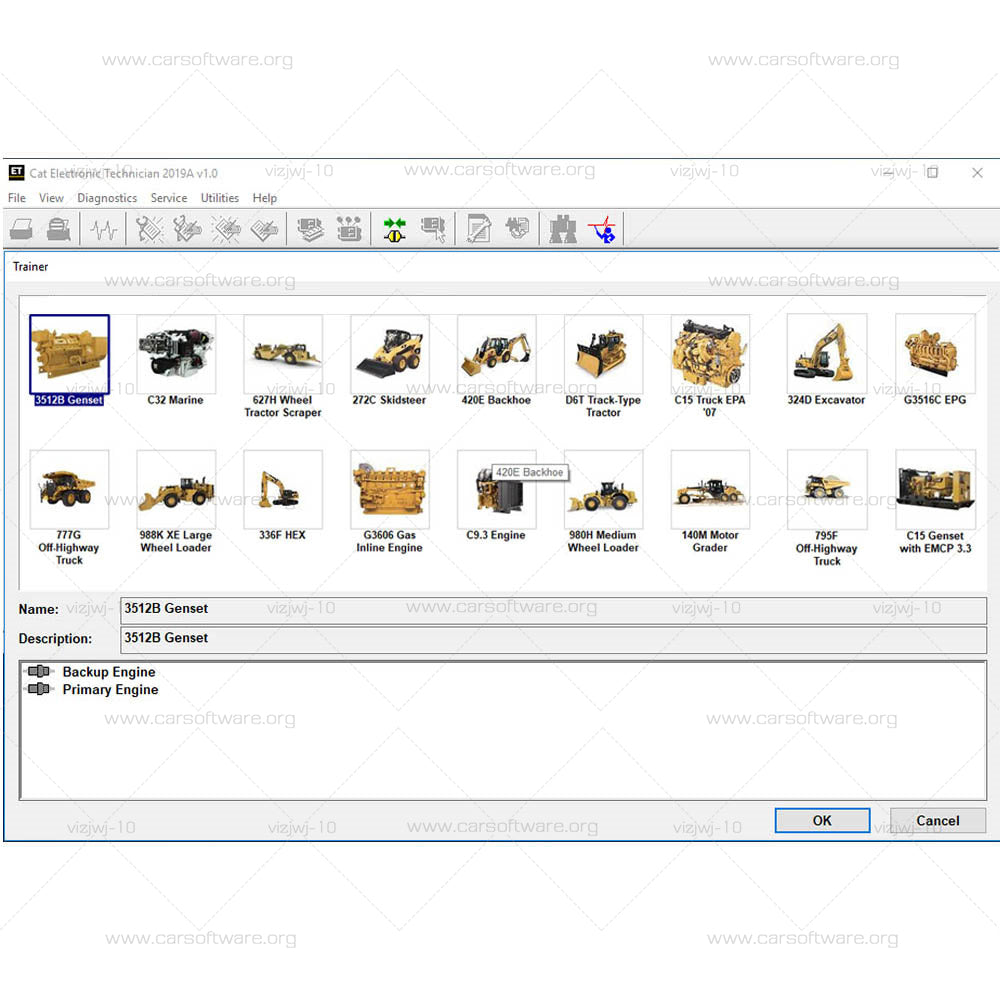Viewport: 1000px width, 1000px height.
Task: Click the document with wrench icon
Action: point(478,229)
